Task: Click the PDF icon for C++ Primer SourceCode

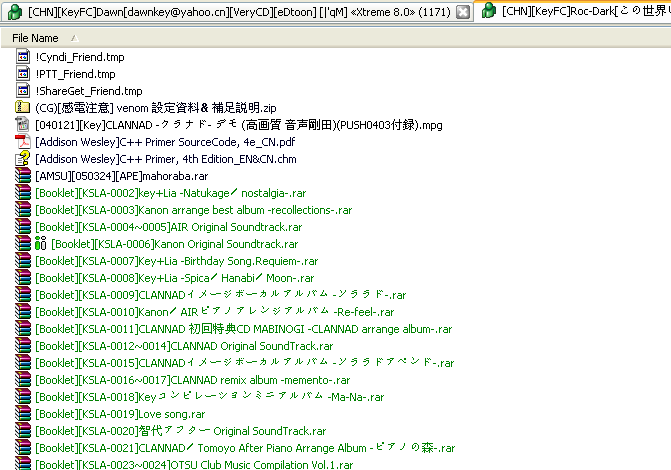Action: pyautogui.click(x=23, y=142)
